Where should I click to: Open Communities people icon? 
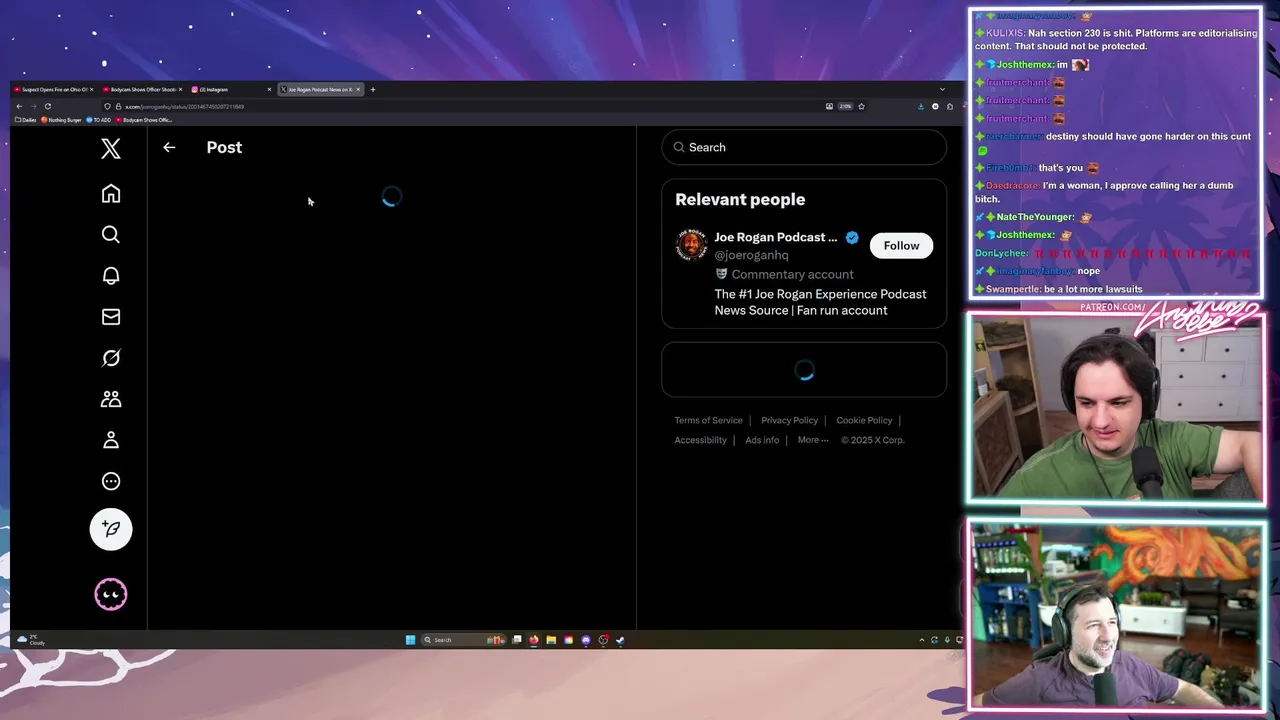point(111,399)
